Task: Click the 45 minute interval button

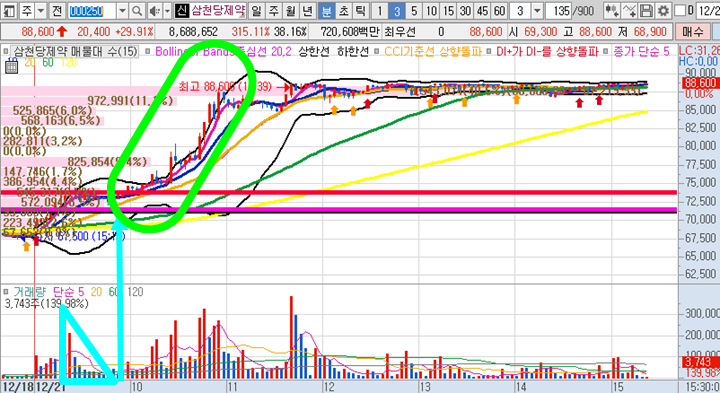Action: pyautogui.click(x=483, y=10)
